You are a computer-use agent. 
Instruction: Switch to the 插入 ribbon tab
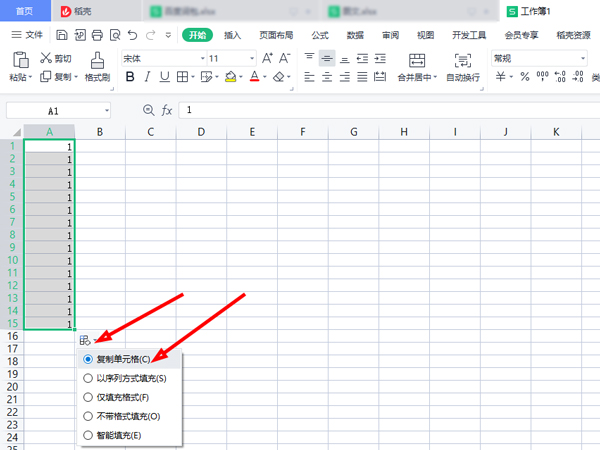click(x=233, y=35)
